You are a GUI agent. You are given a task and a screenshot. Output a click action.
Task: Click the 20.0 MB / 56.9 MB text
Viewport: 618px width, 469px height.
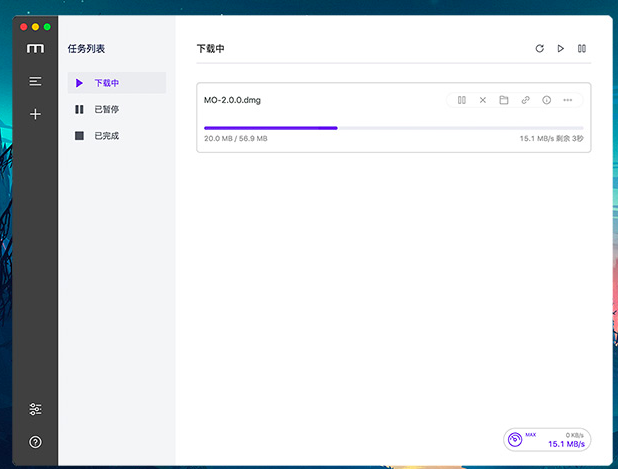(x=236, y=138)
